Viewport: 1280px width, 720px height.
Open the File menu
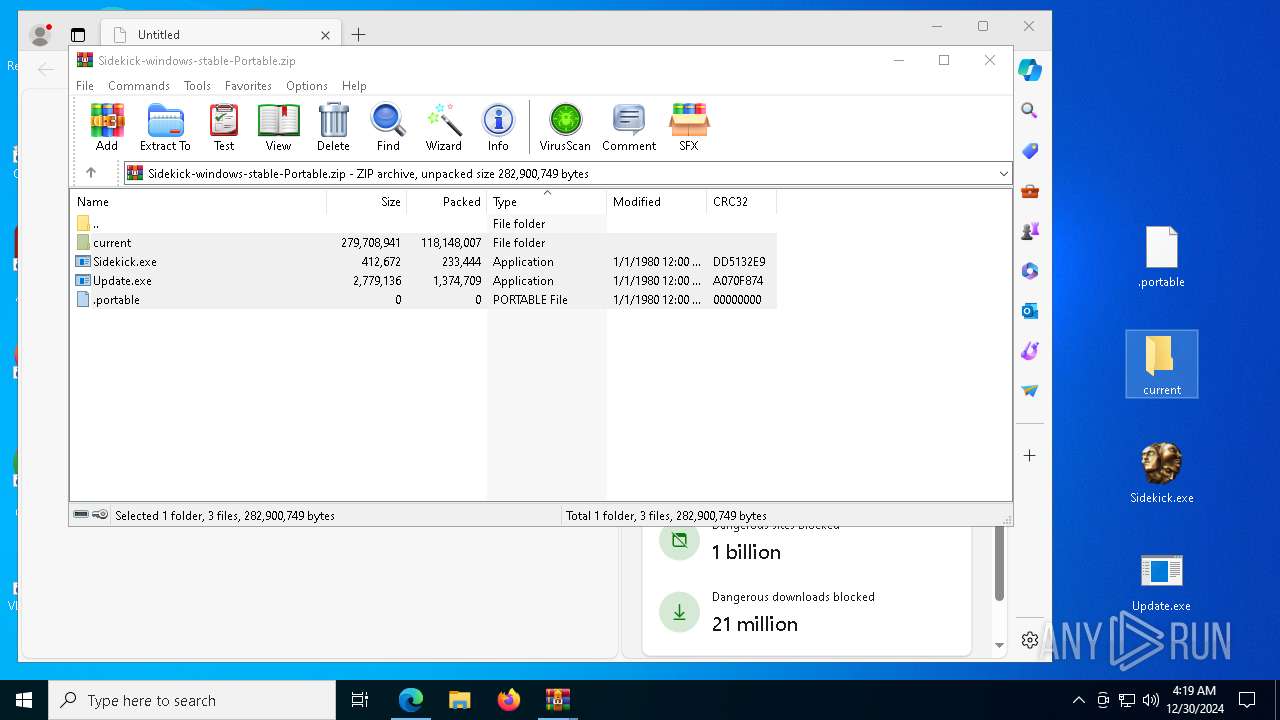(x=85, y=86)
